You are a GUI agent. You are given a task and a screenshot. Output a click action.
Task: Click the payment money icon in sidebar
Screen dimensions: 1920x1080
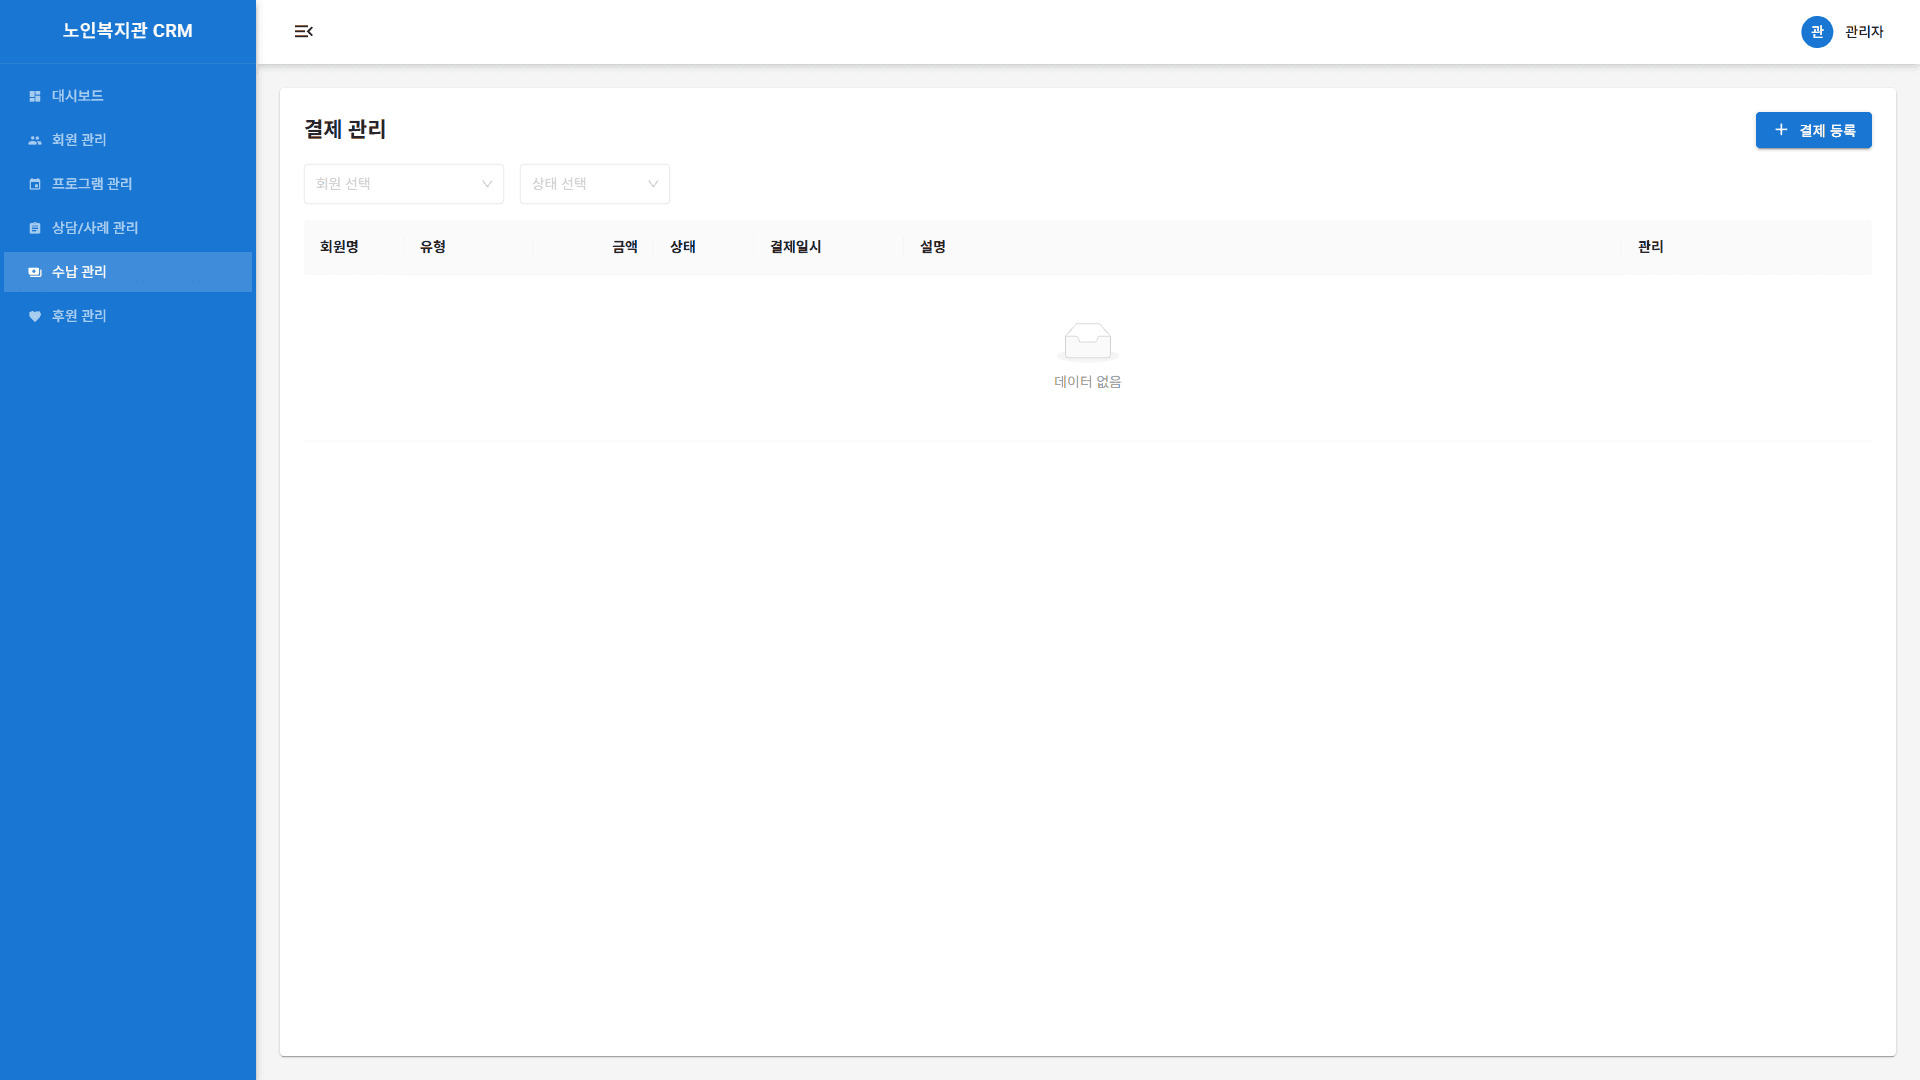[x=35, y=272]
